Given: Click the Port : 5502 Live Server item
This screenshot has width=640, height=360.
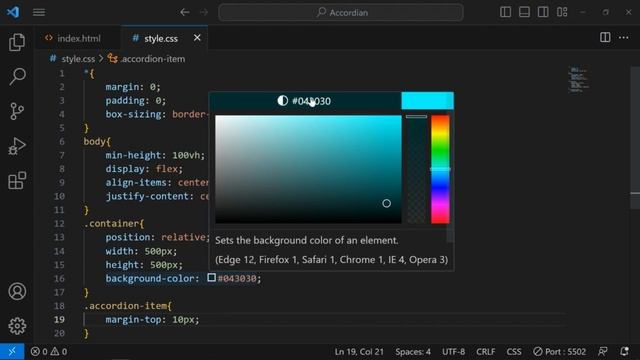Looking at the screenshot, I should click(559, 351).
